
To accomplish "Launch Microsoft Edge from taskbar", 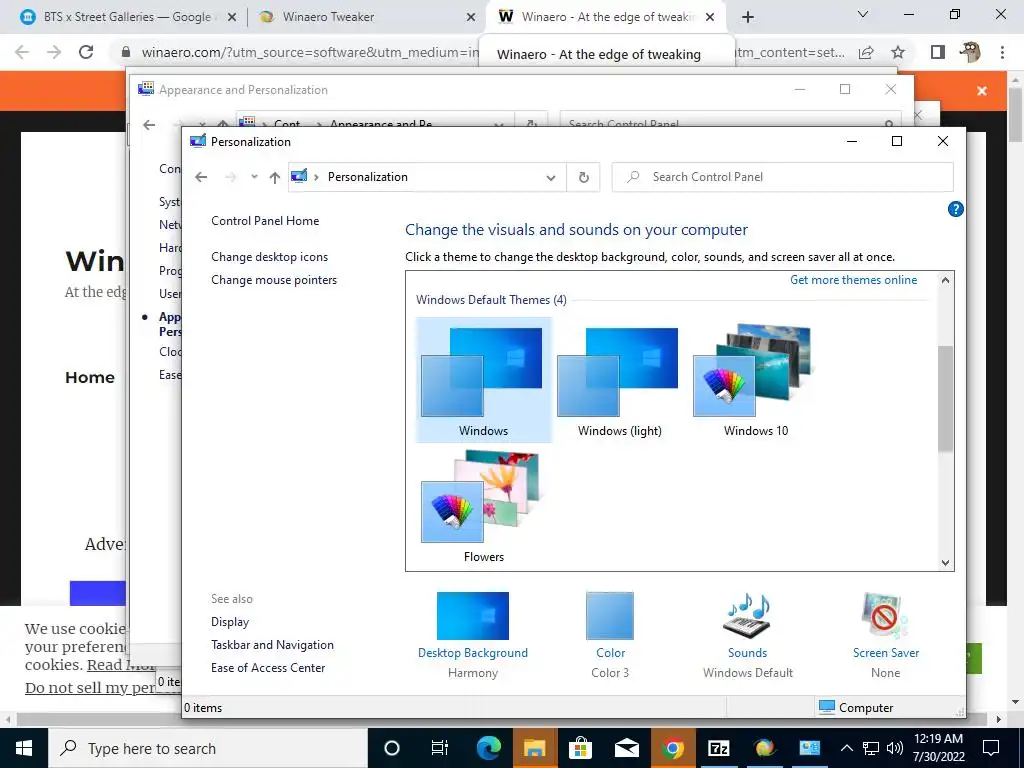I will coord(488,748).
